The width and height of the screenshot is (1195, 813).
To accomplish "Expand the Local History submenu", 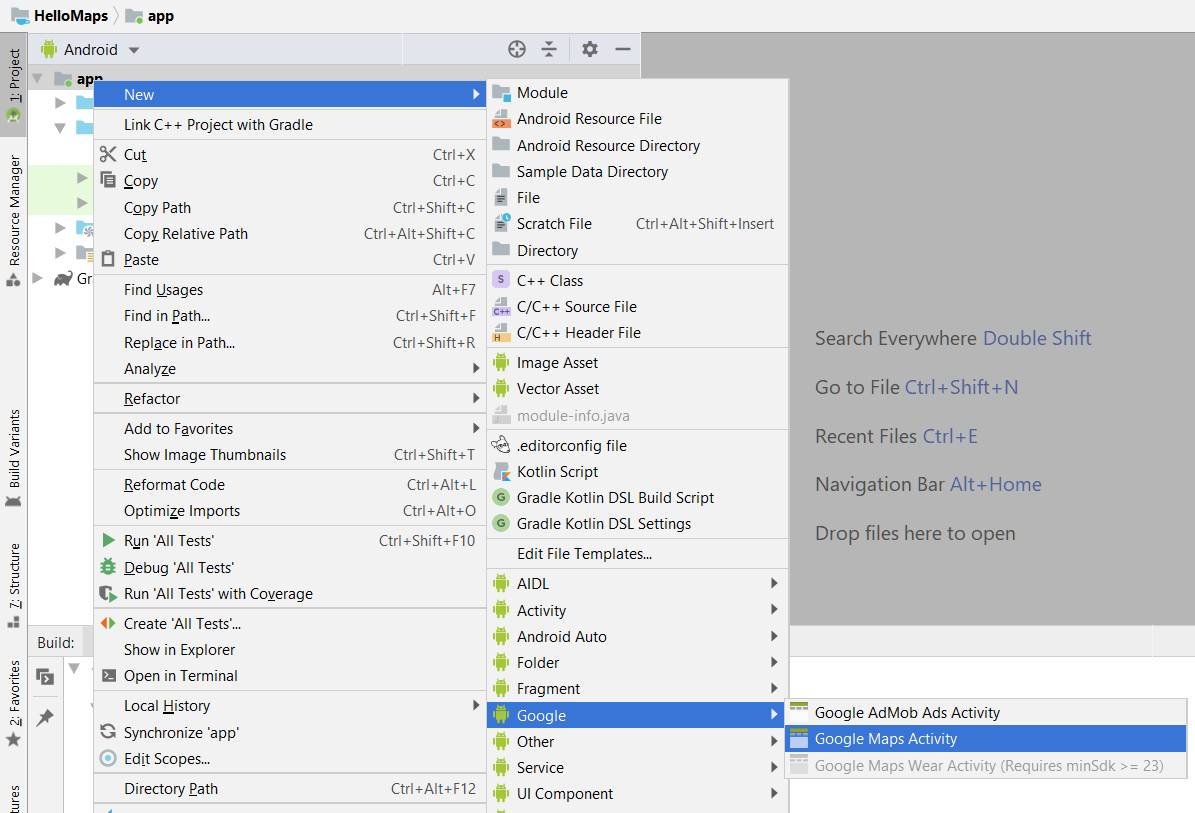I will (x=290, y=706).
